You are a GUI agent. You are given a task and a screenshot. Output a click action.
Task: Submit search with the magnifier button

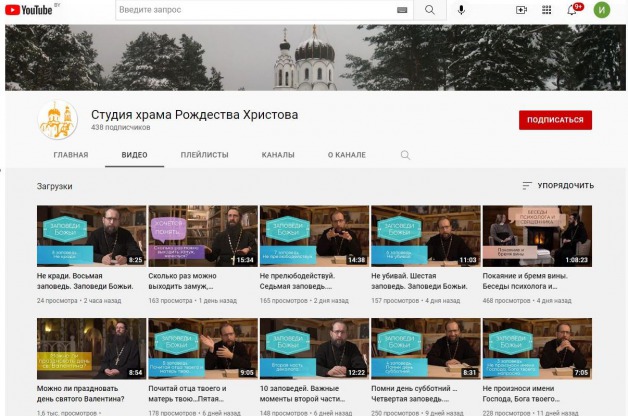(x=430, y=10)
